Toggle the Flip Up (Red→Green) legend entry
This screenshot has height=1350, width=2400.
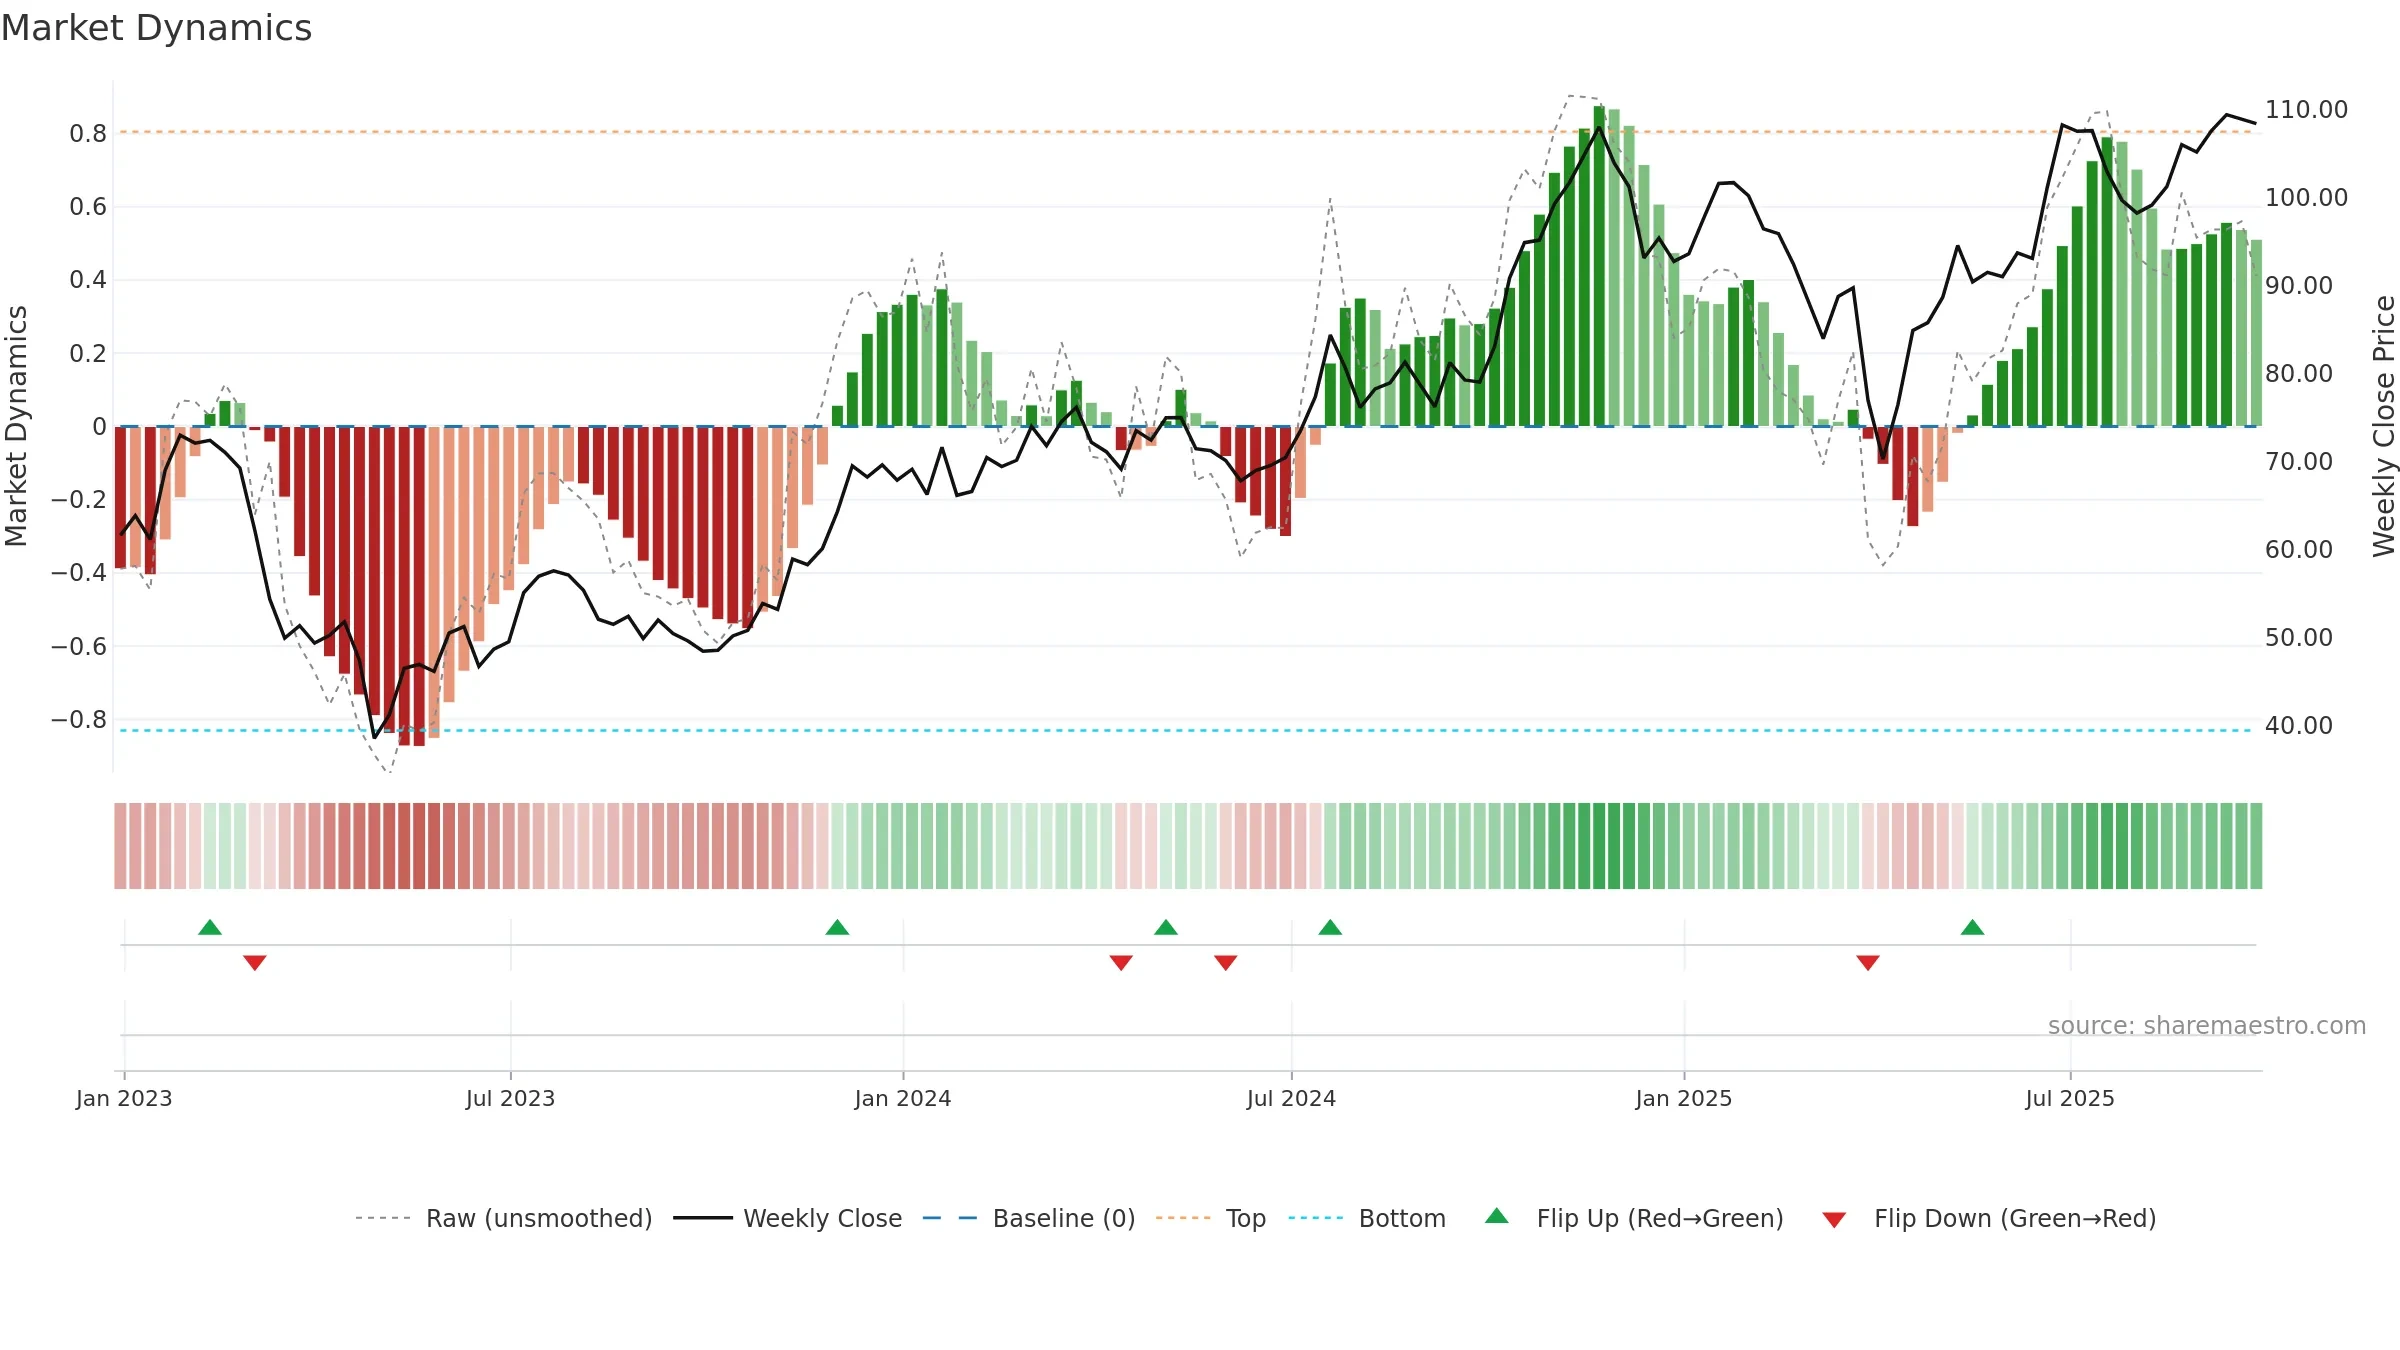pyautogui.click(x=1633, y=1218)
